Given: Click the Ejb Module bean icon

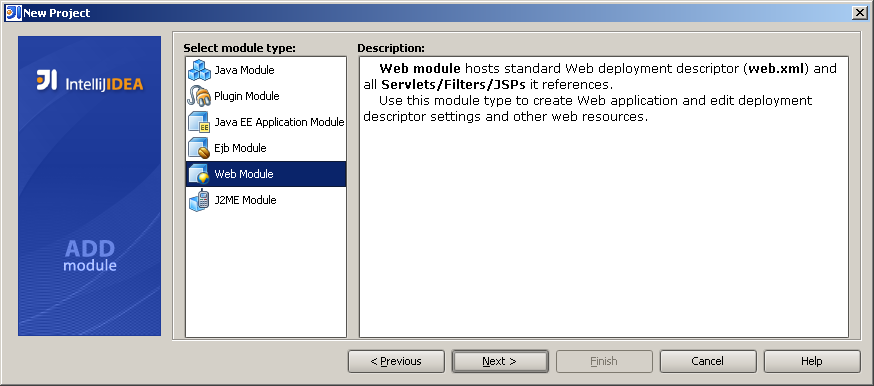Looking at the screenshot, I should (199, 148).
